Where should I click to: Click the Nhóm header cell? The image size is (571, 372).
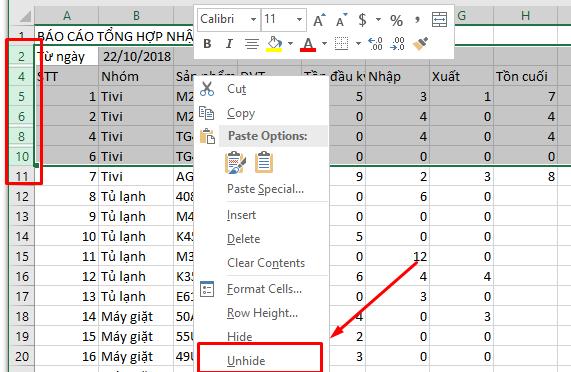(x=136, y=76)
